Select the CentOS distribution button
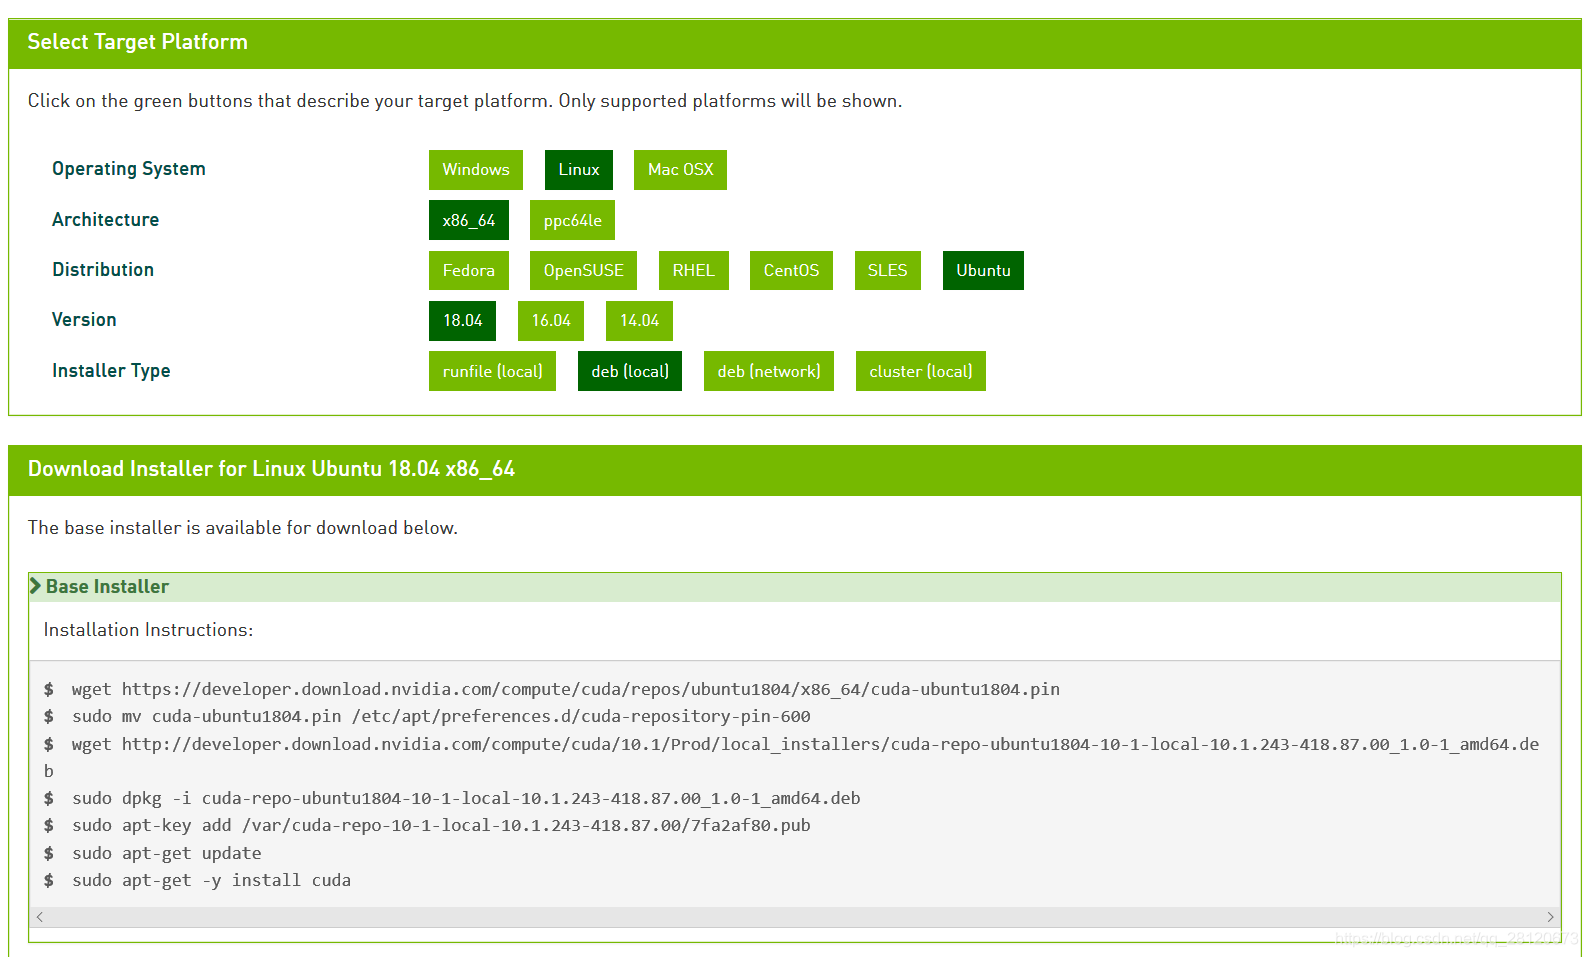 pyautogui.click(x=791, y=270)
